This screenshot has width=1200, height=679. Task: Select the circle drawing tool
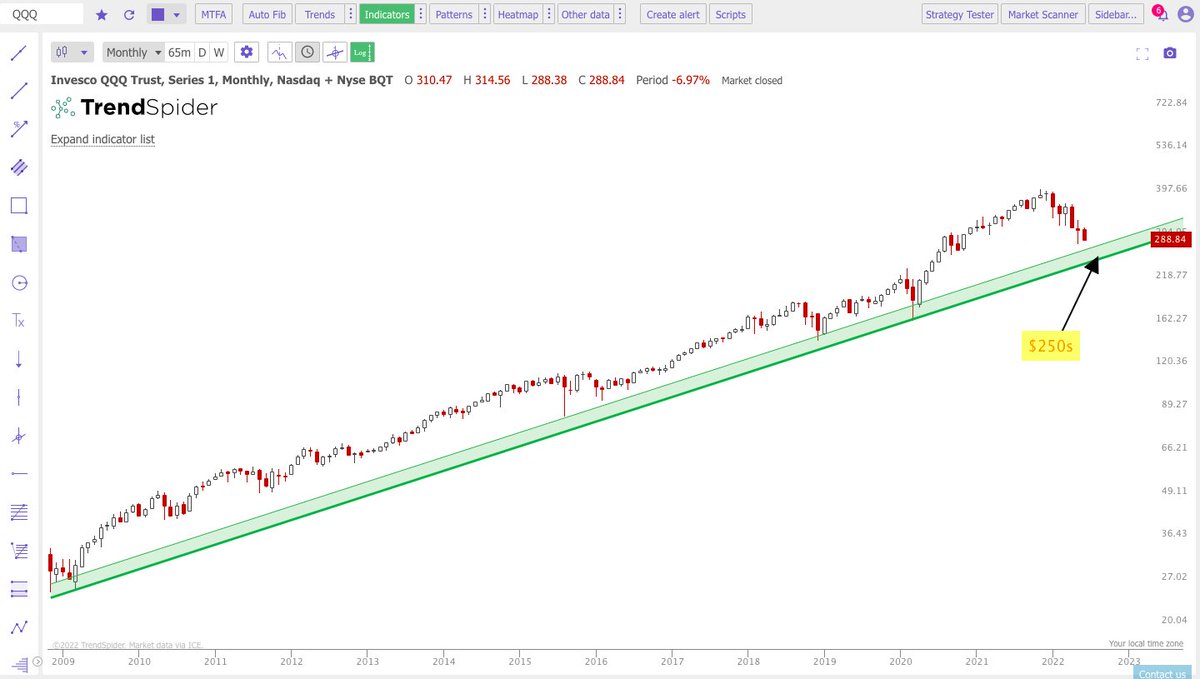(x=18, y=283)
